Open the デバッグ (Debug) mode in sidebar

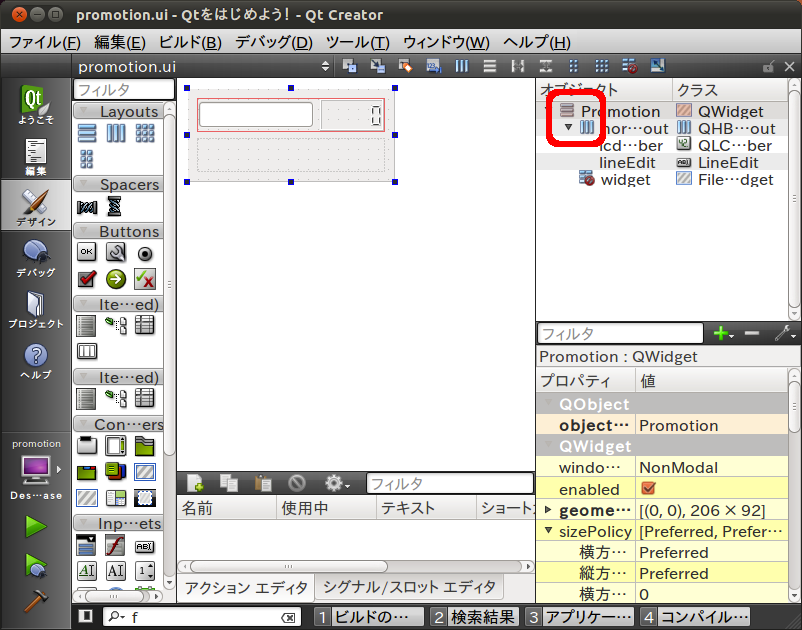pos(35,258)
